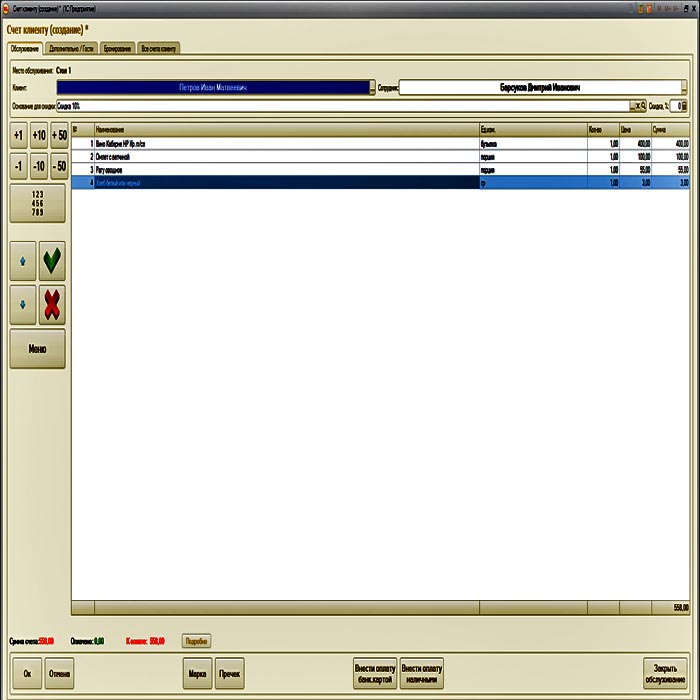Click the magnifier search icon in Основание для скидки
700x700 pixels.
643,105
